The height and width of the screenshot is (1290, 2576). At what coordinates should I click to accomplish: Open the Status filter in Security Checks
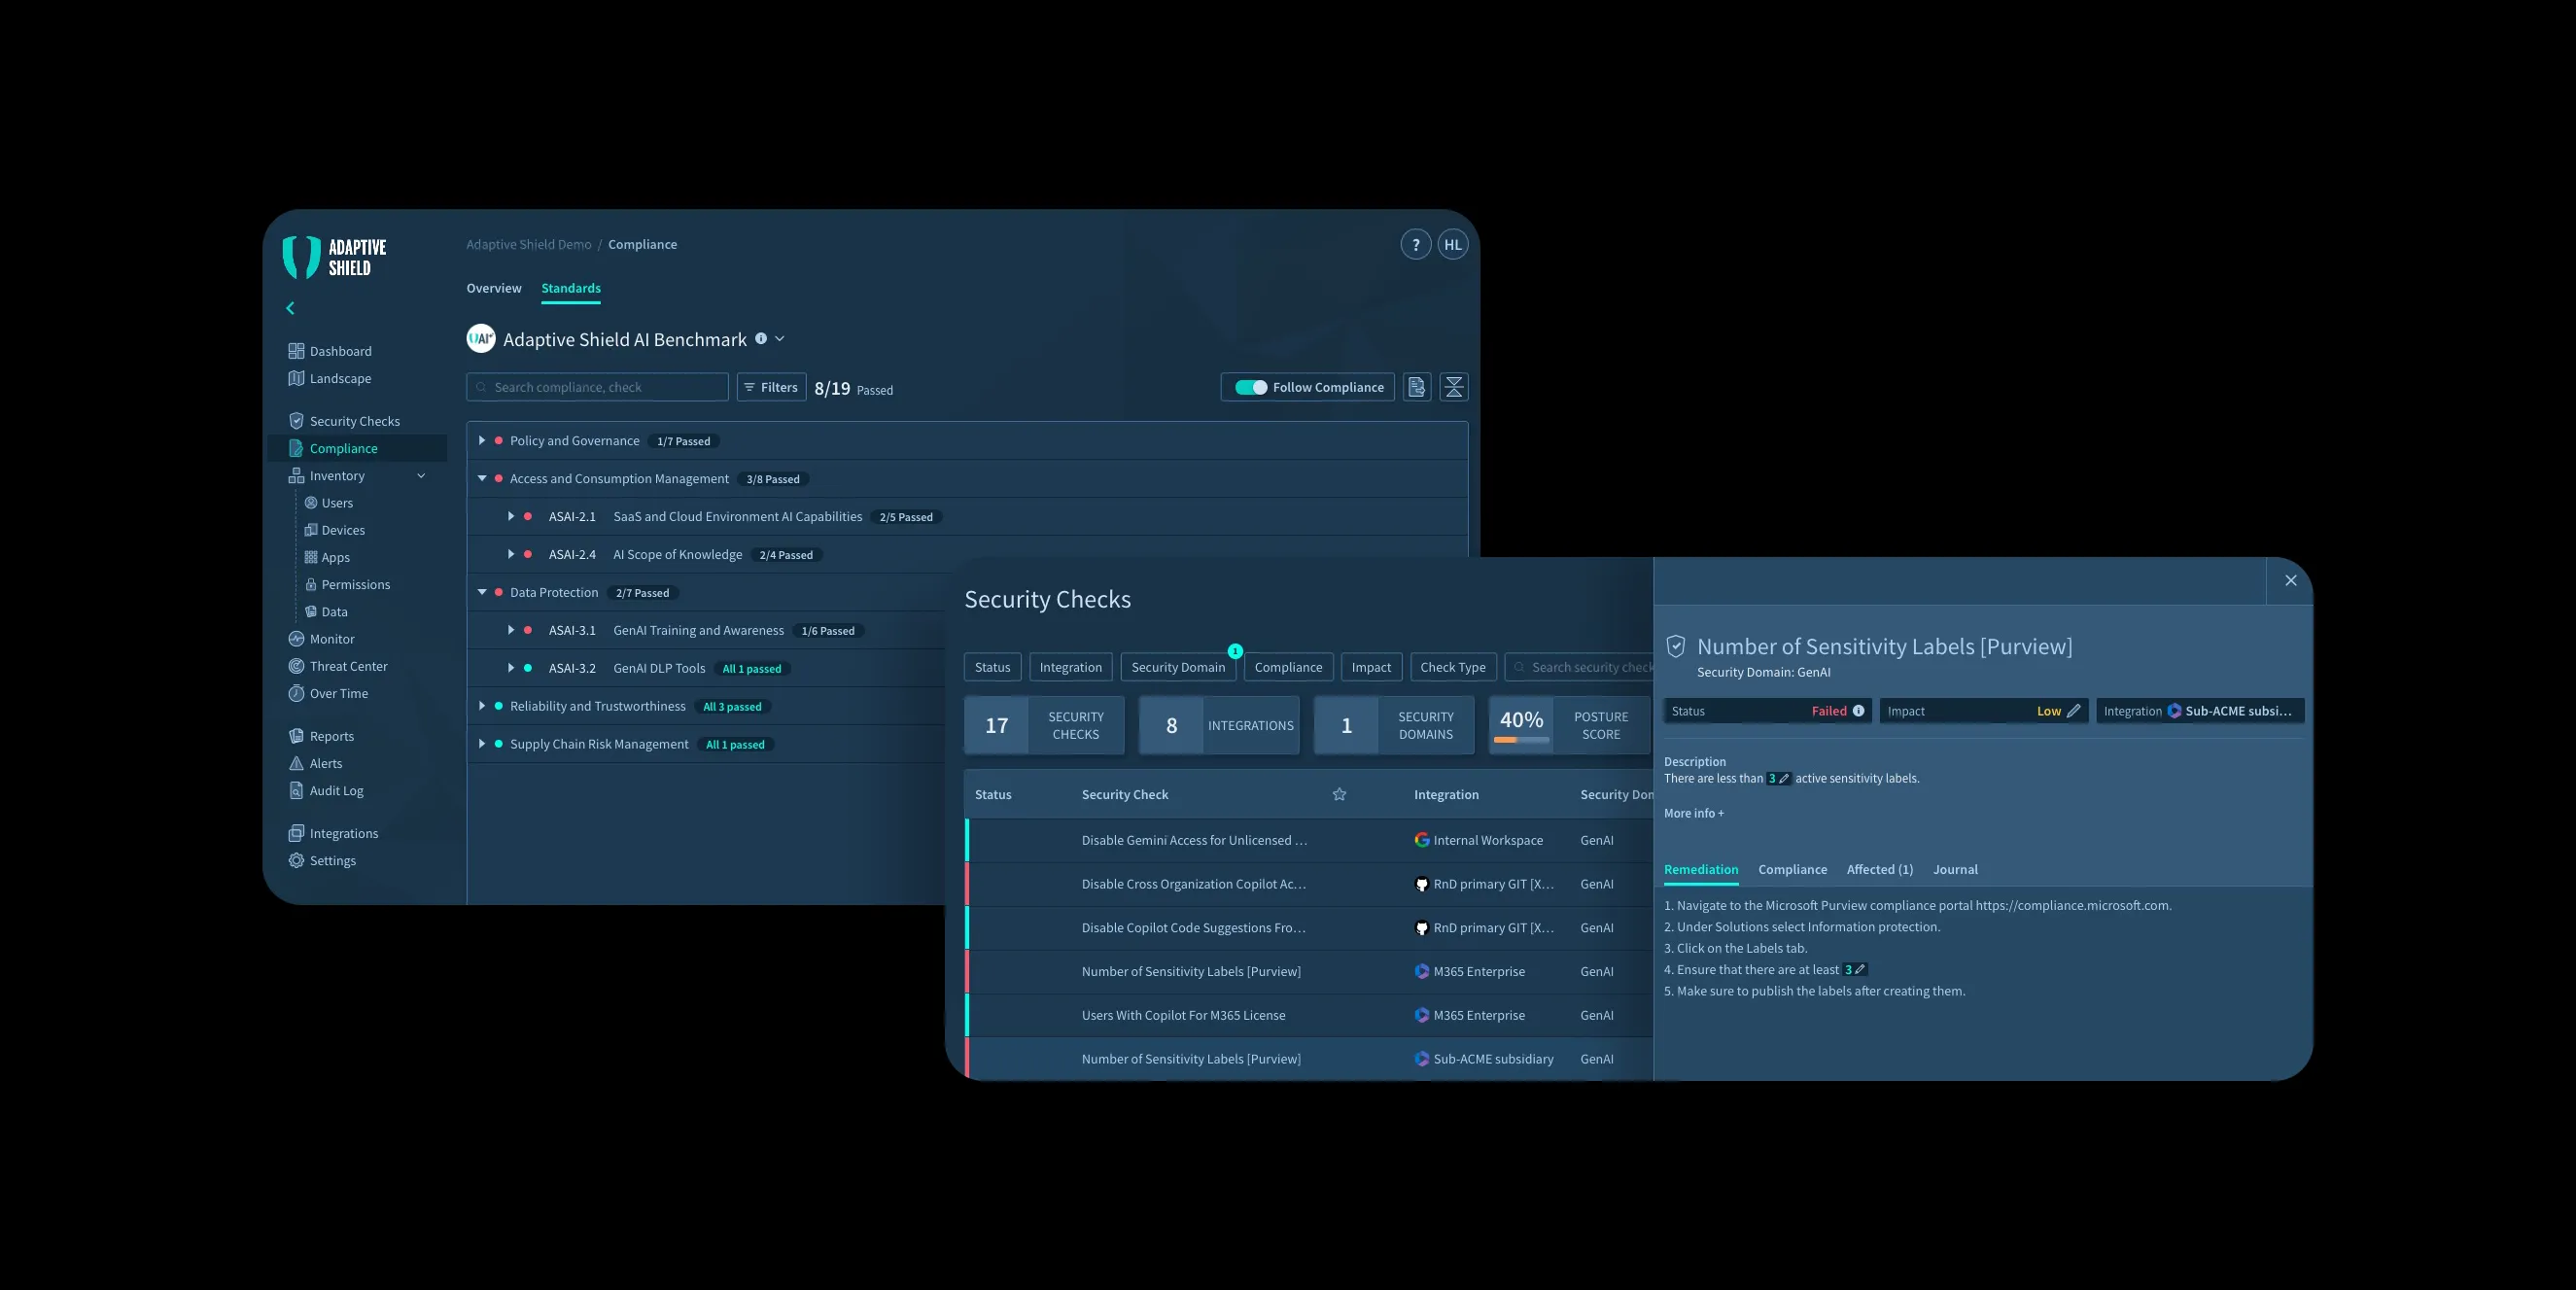coord(992,667)
